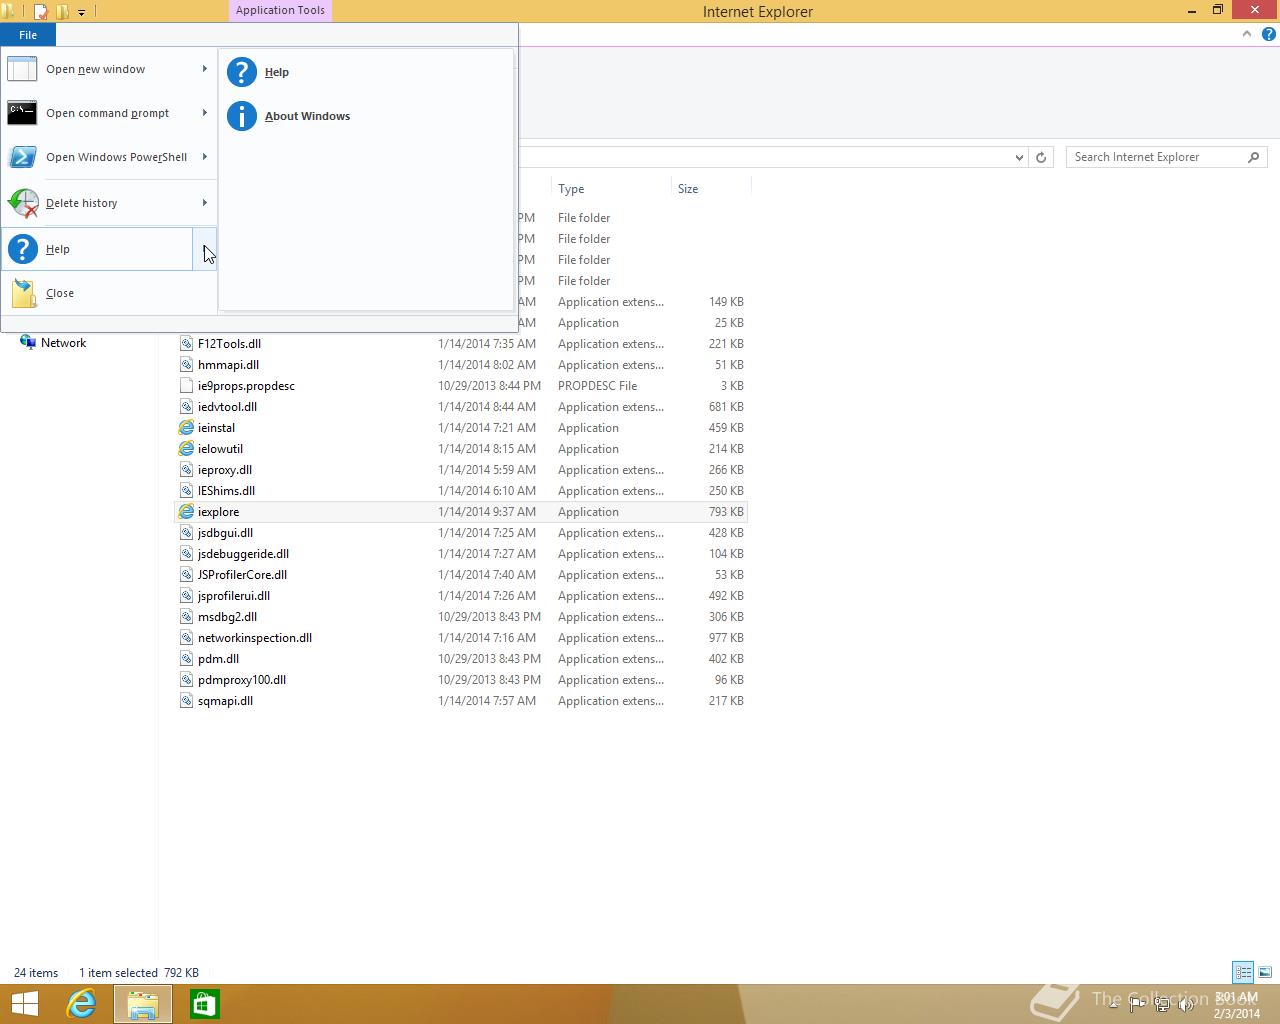Open the Store app from taskbar
The width and height of the screenshot is (1280, 1024).
pyautogui.click(x=204, y=1004)
